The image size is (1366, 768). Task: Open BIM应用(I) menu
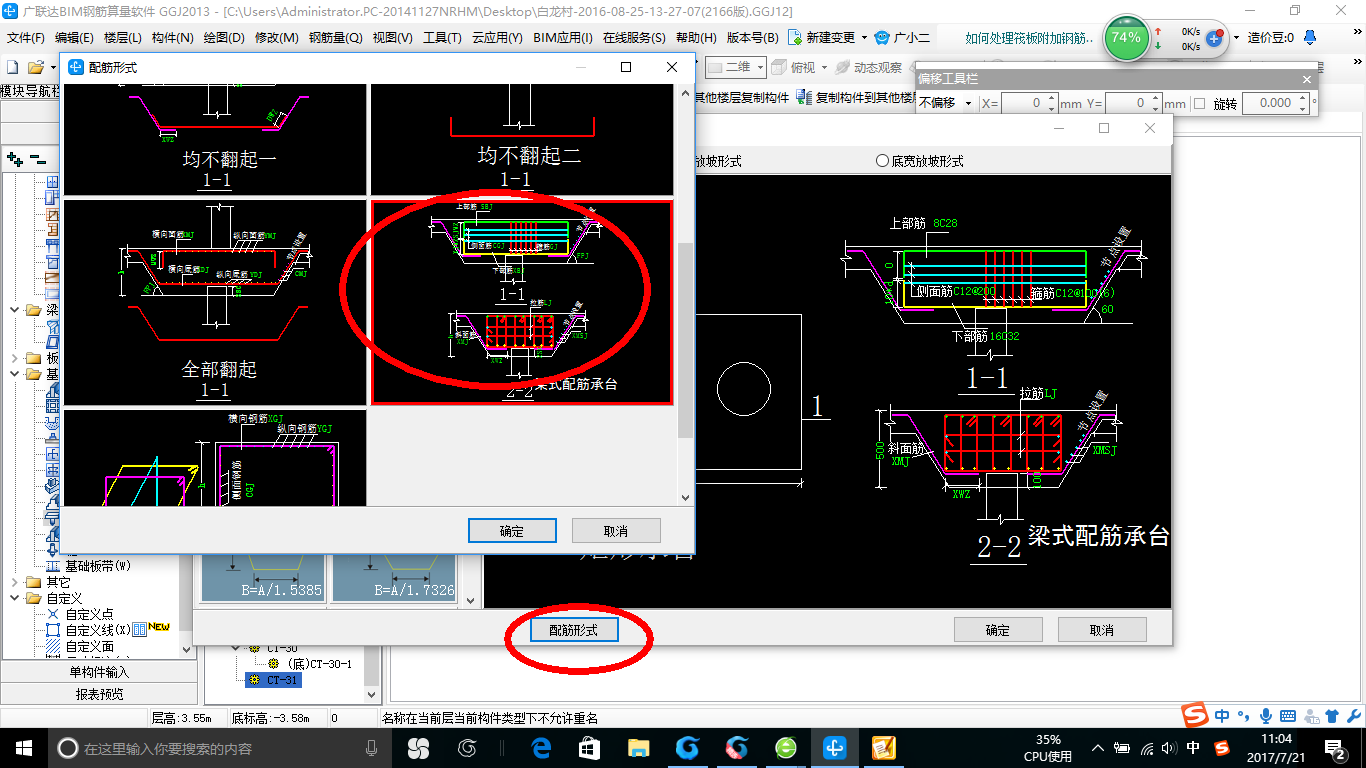pyautogui.click(x=563, y=37)
